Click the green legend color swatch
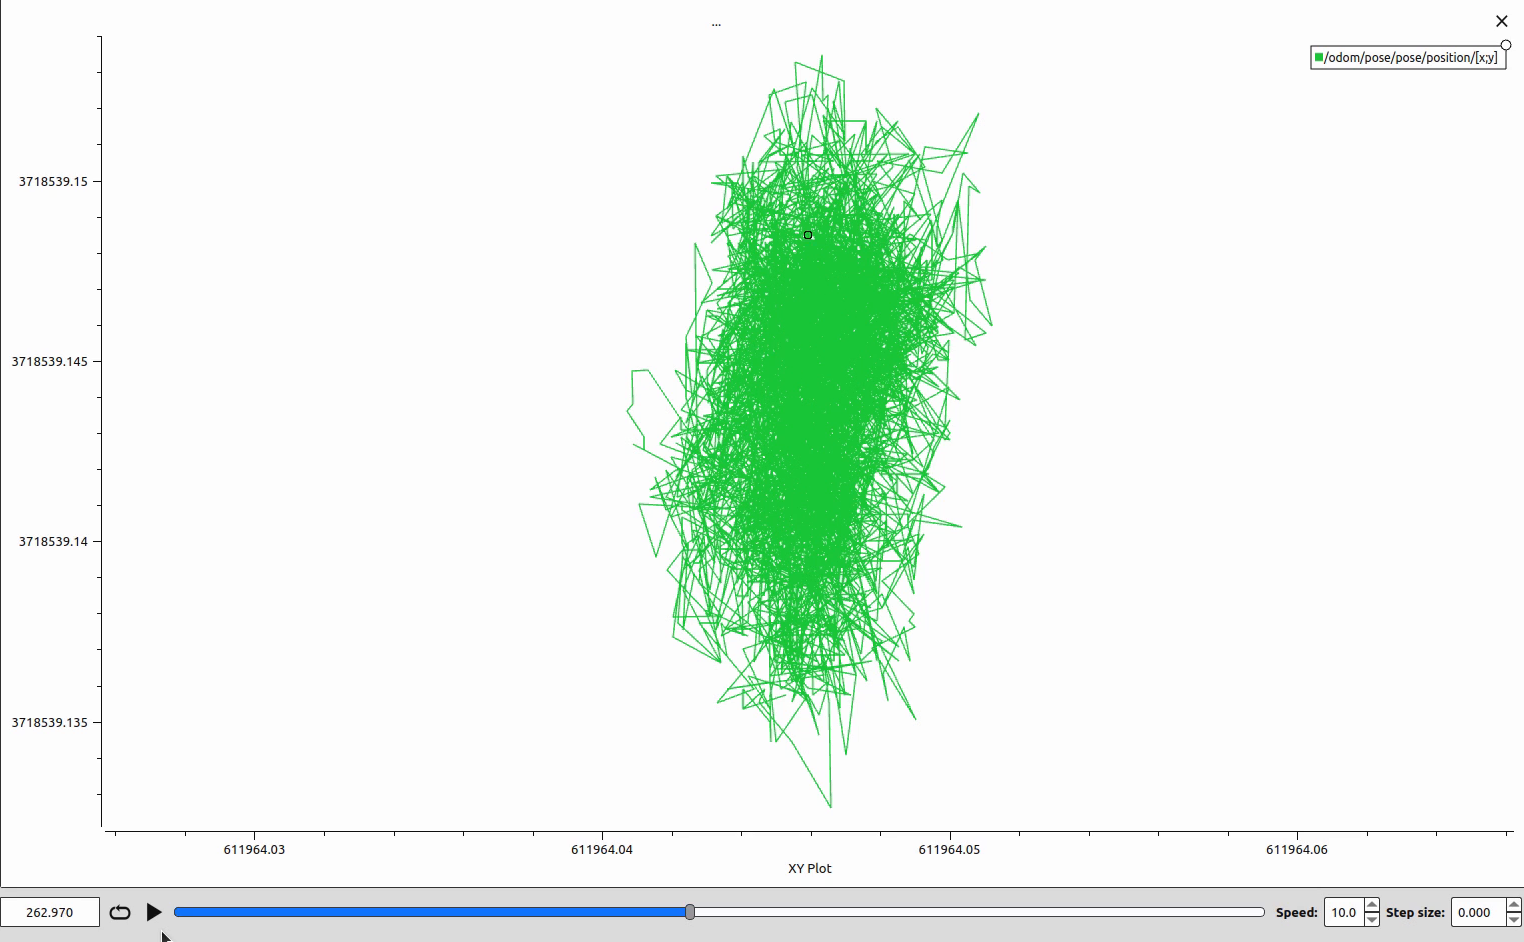The image size is (1524, 942). pyautogui.click(x=1319, y=57)
